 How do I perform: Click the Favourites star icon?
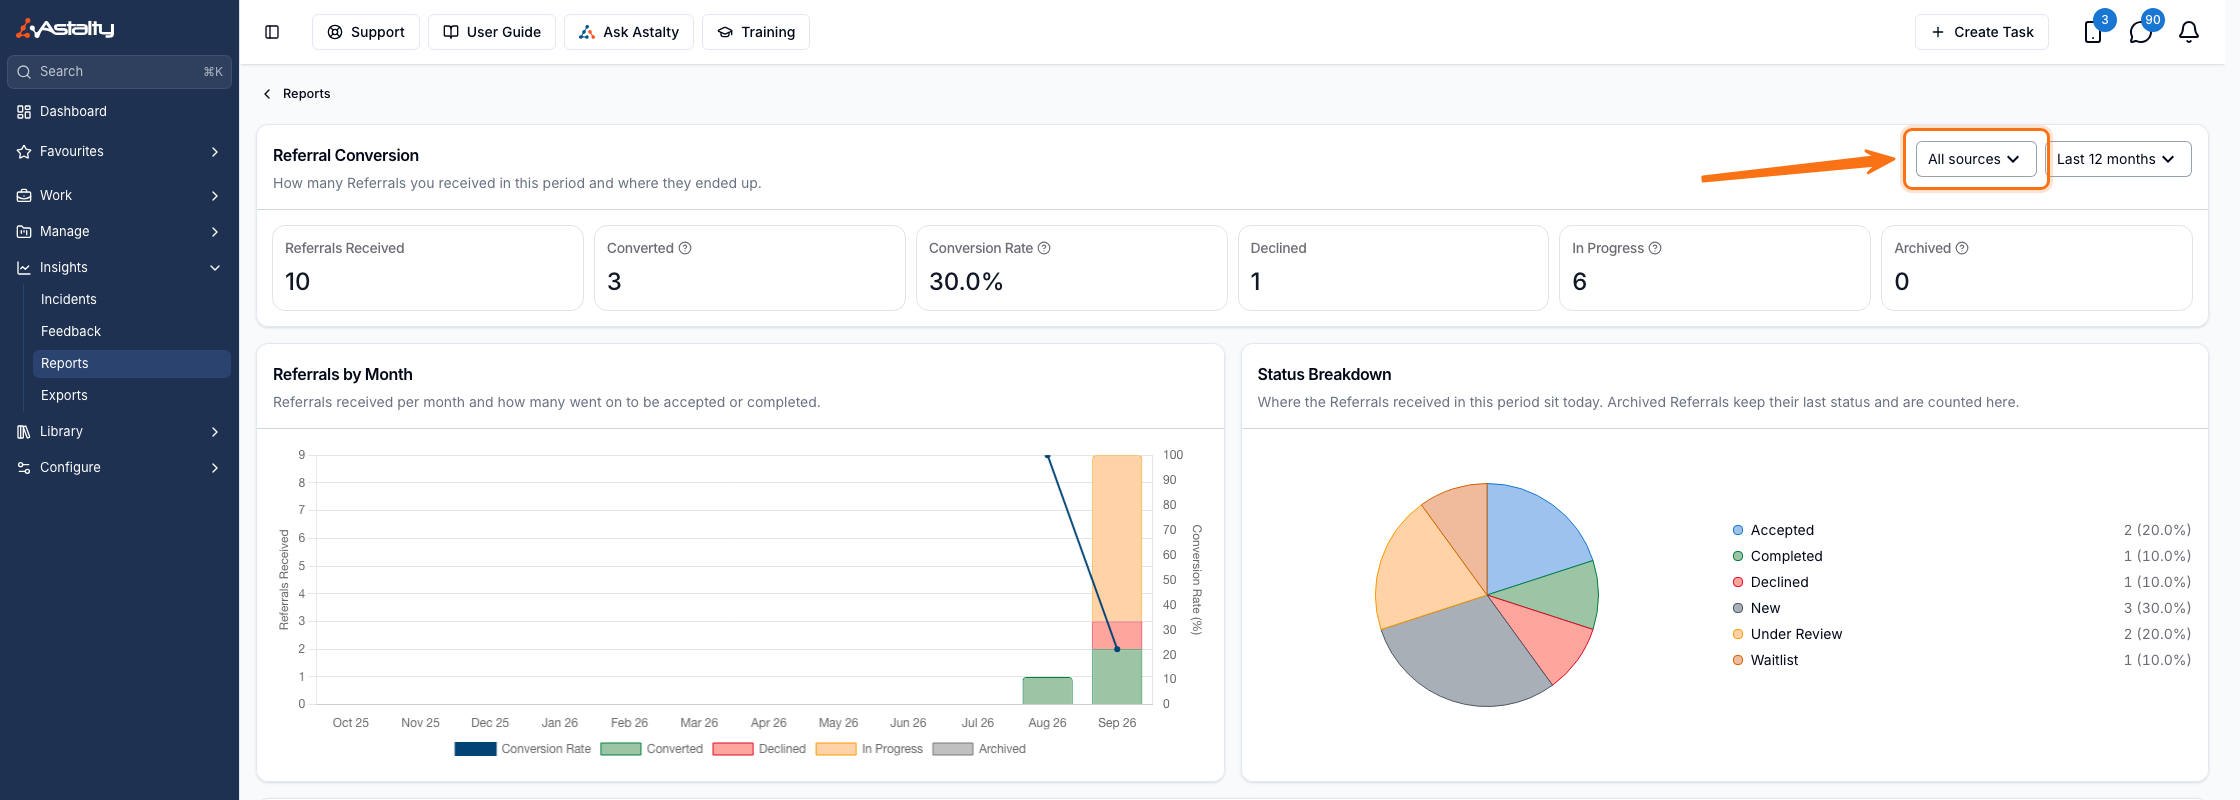coord(24,152)
